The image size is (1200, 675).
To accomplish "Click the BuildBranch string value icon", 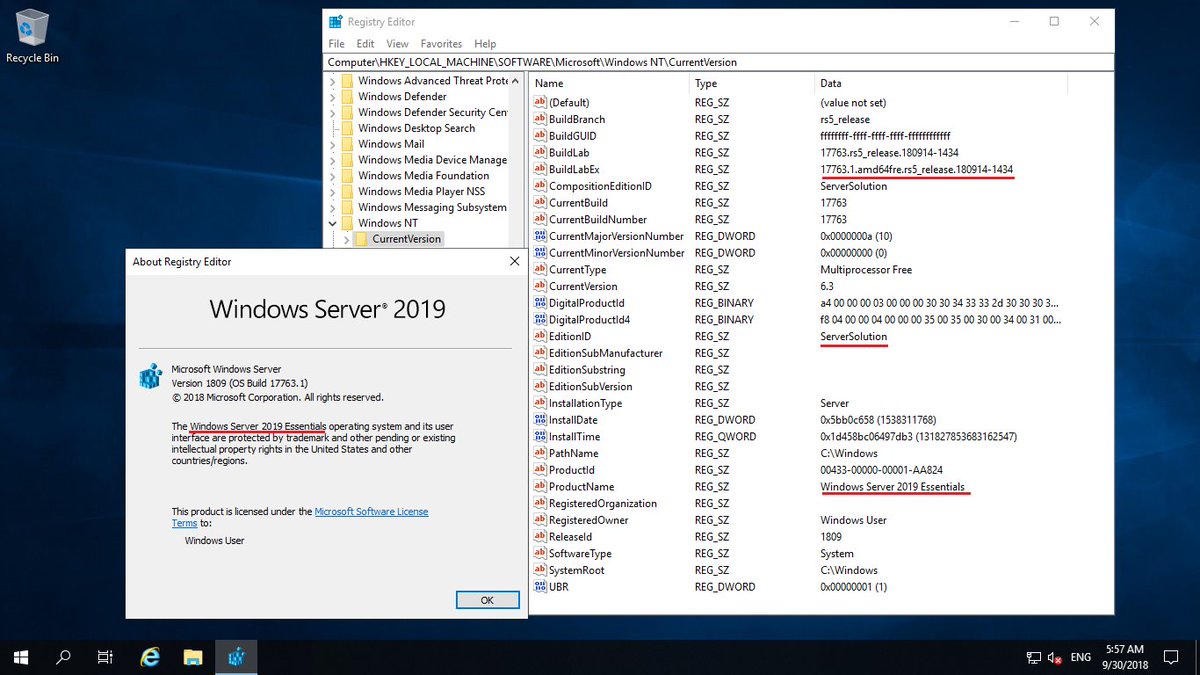I will point(541,119).
